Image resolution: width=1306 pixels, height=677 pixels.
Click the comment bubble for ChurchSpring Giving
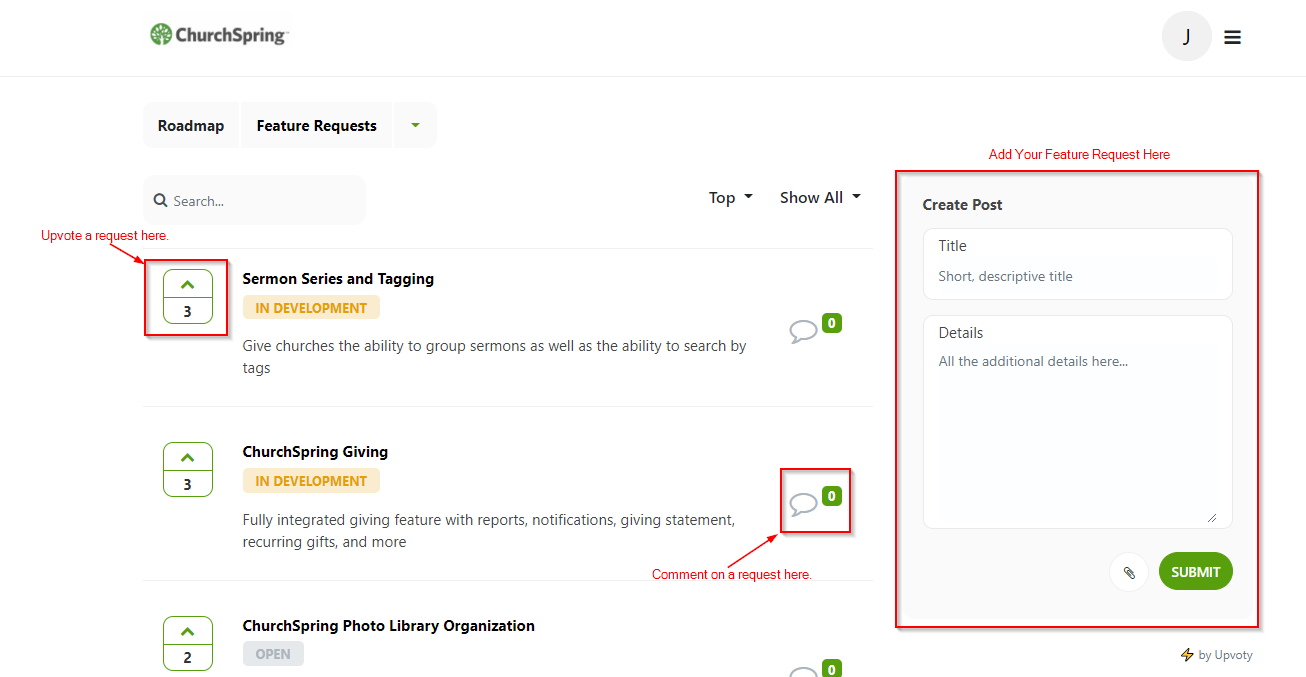click(803, 504)
